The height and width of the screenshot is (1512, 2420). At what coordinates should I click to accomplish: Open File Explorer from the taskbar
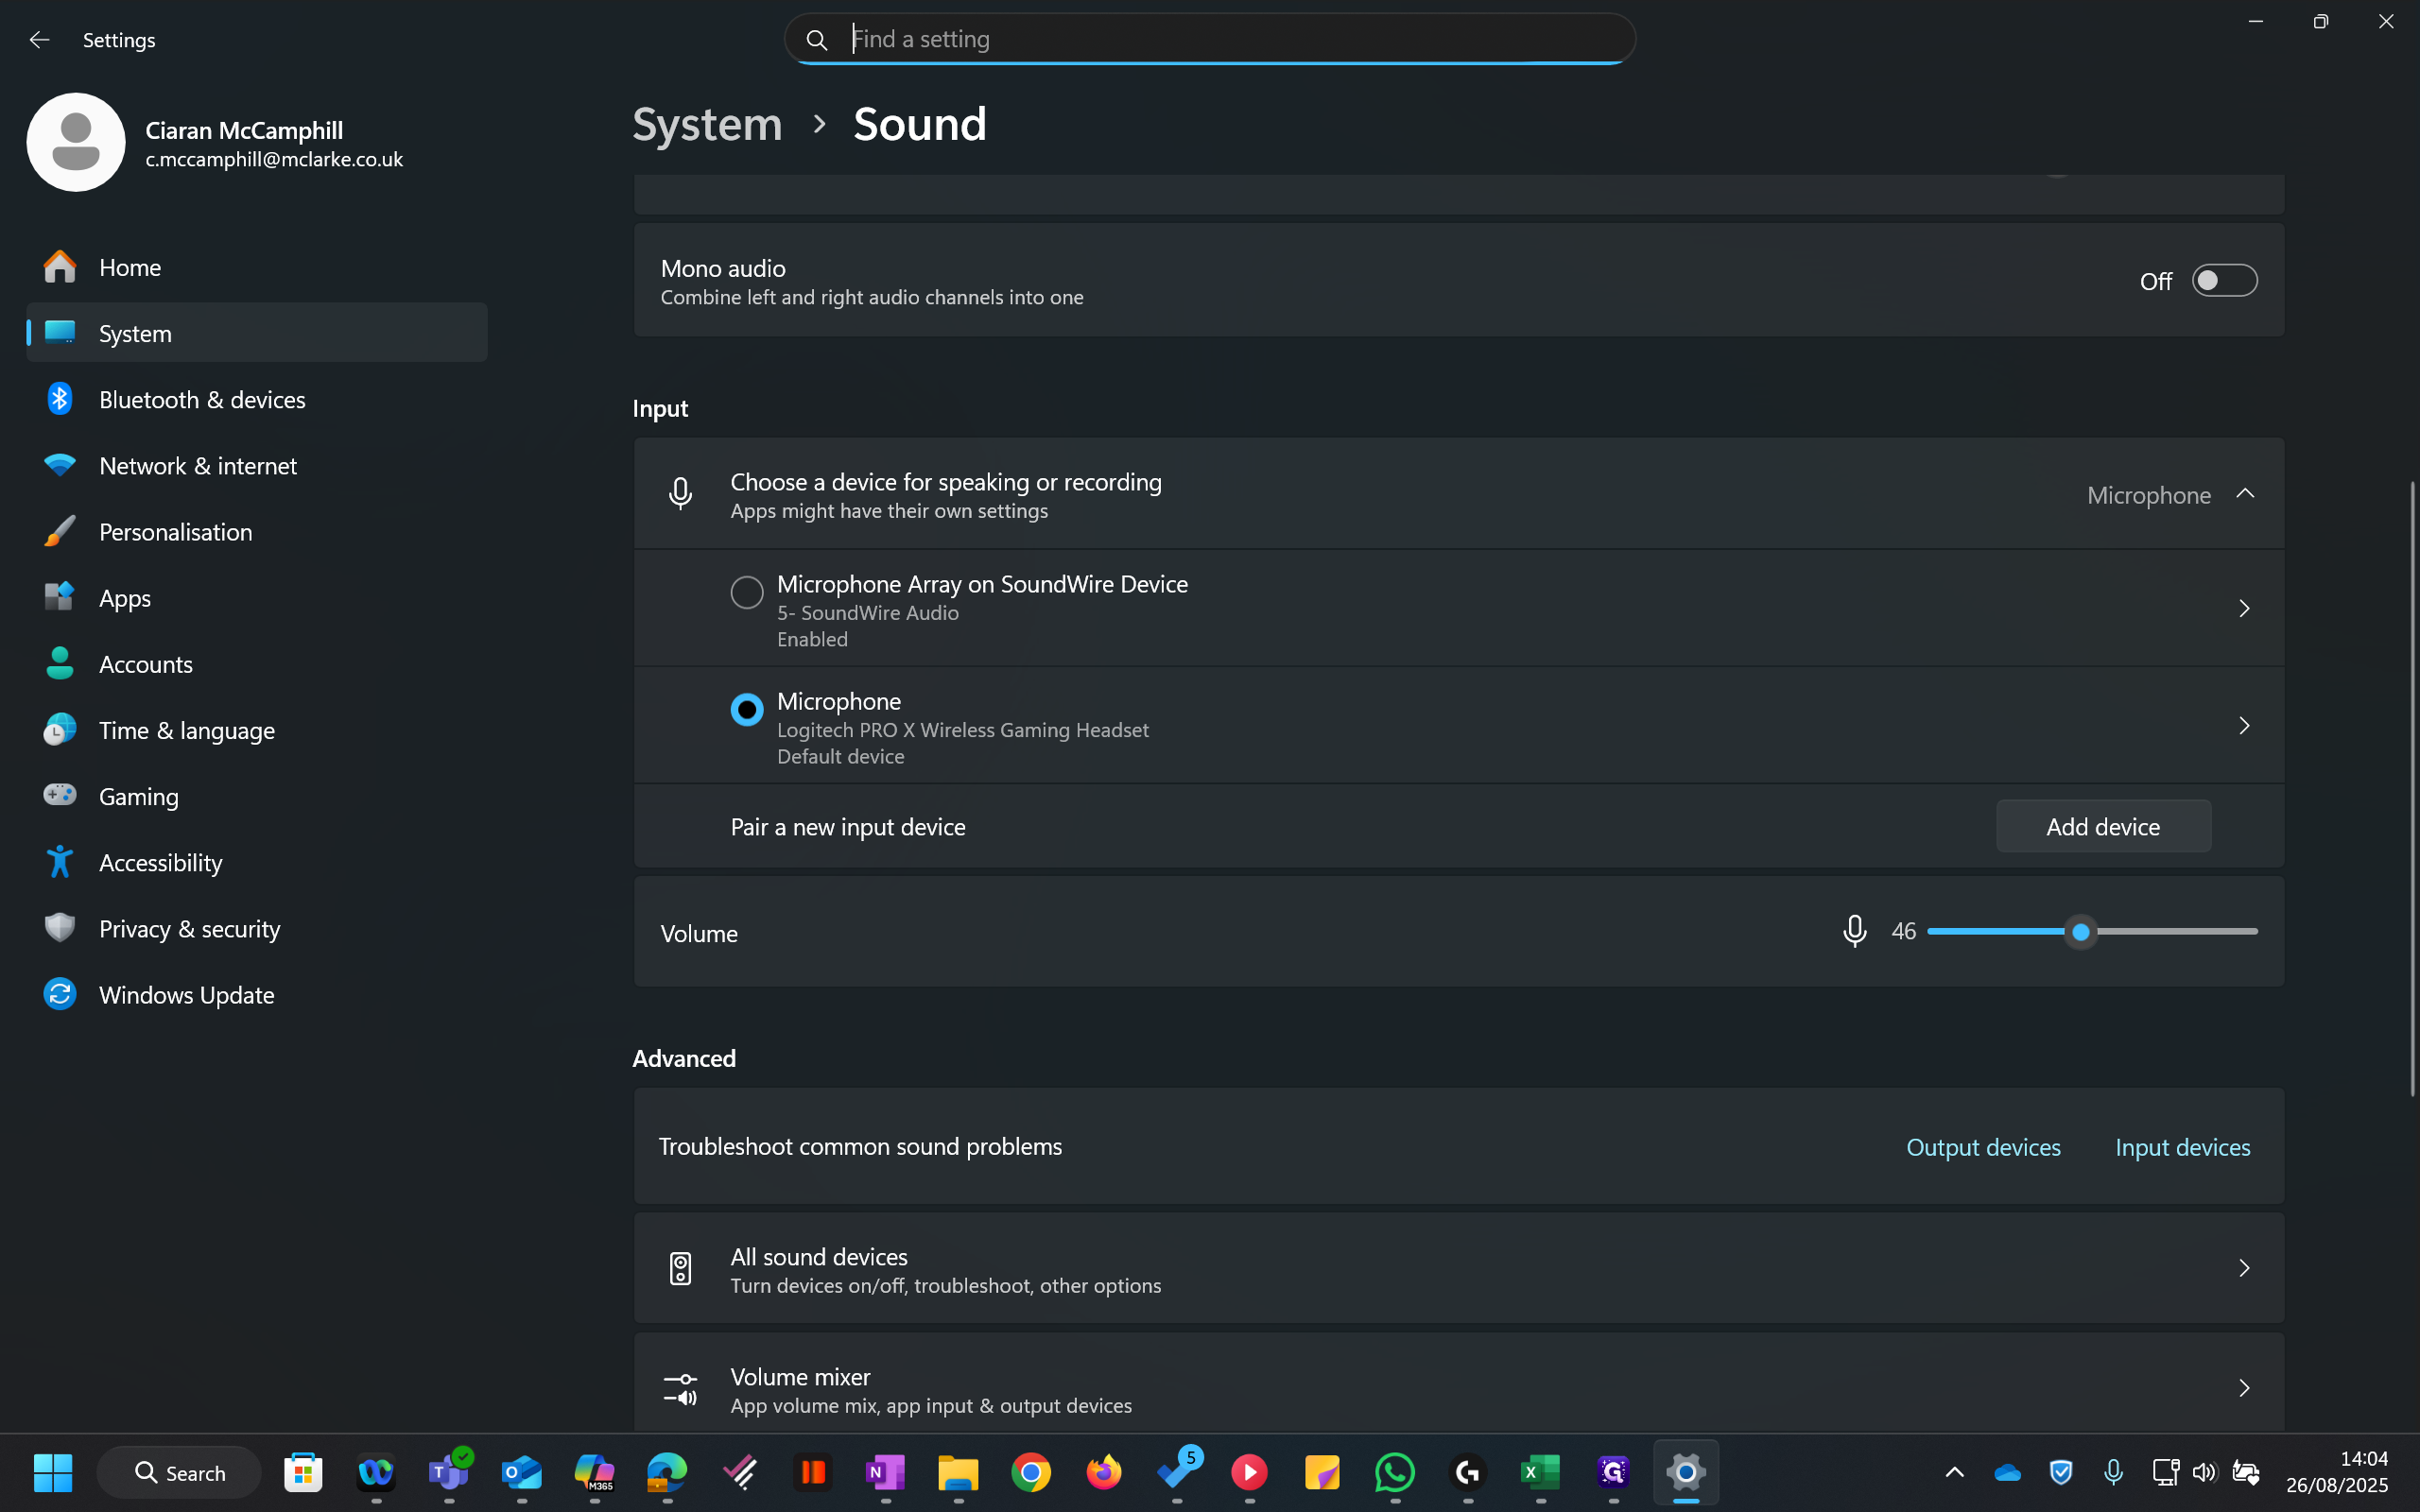point(958,1472)
